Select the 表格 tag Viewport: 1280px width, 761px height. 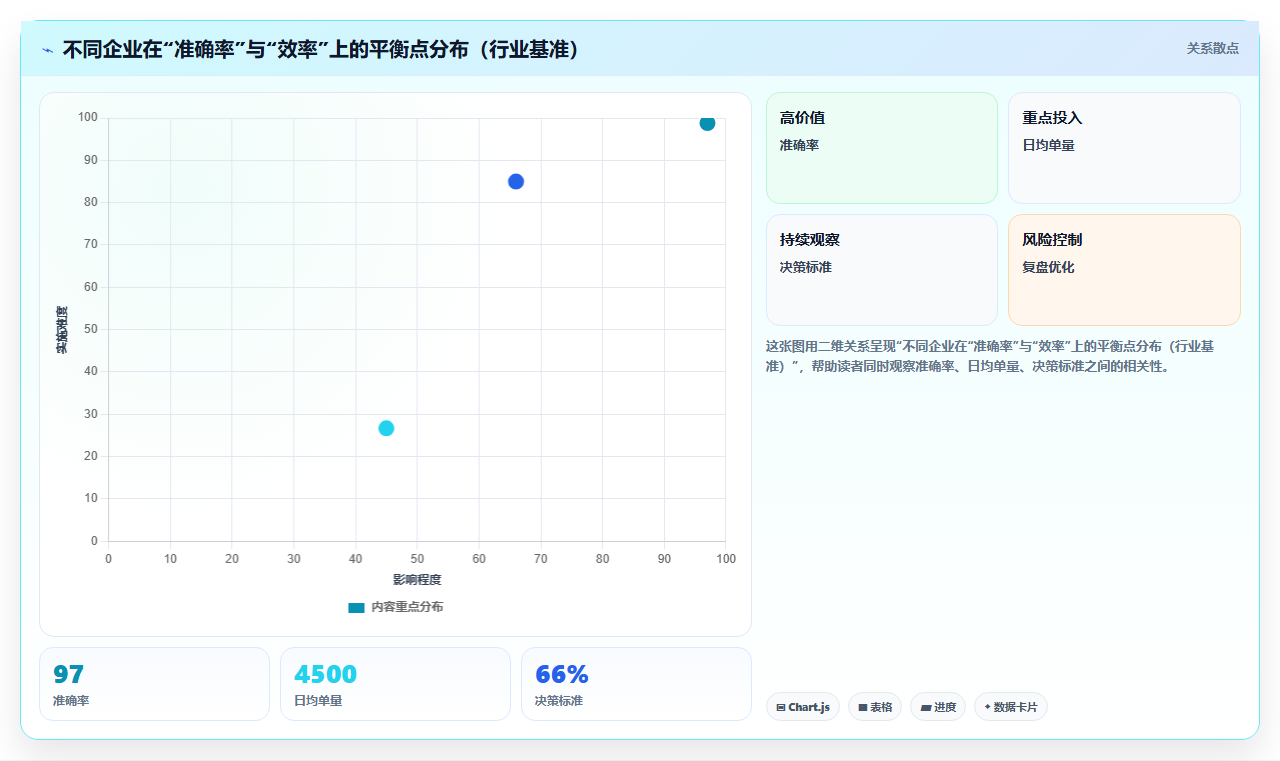point(875,707)
